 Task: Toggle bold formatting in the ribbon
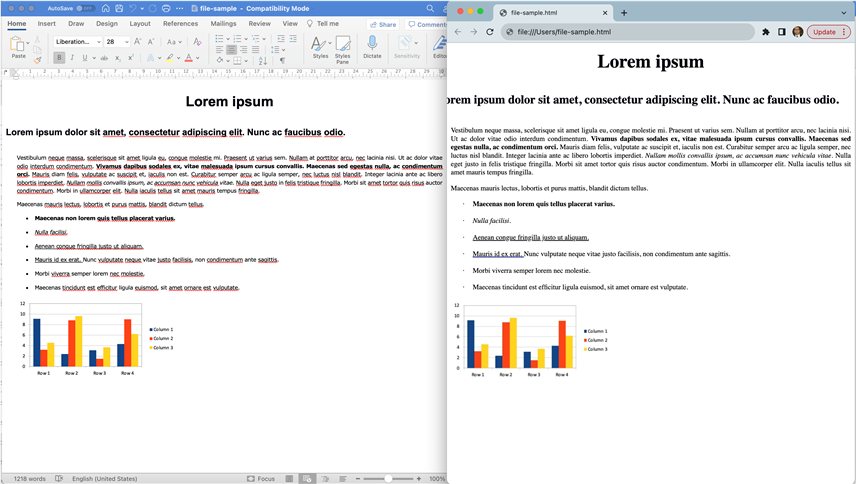point(59,58)
